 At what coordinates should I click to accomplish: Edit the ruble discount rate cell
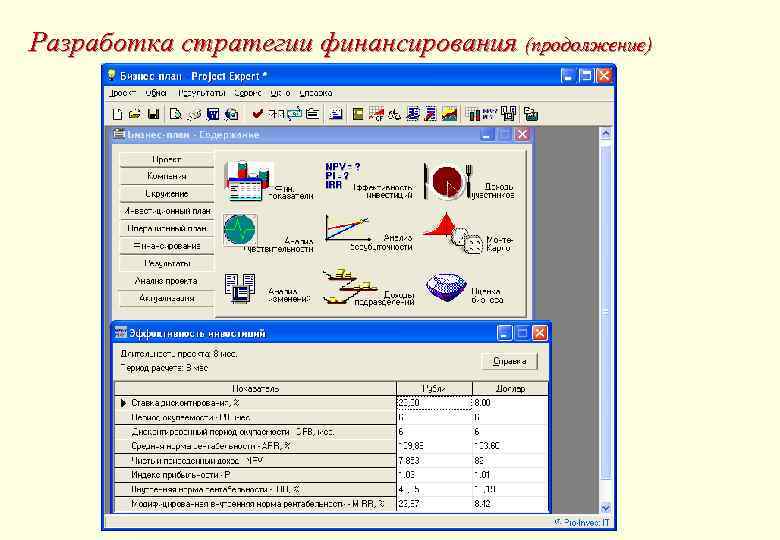click(434, 403)
